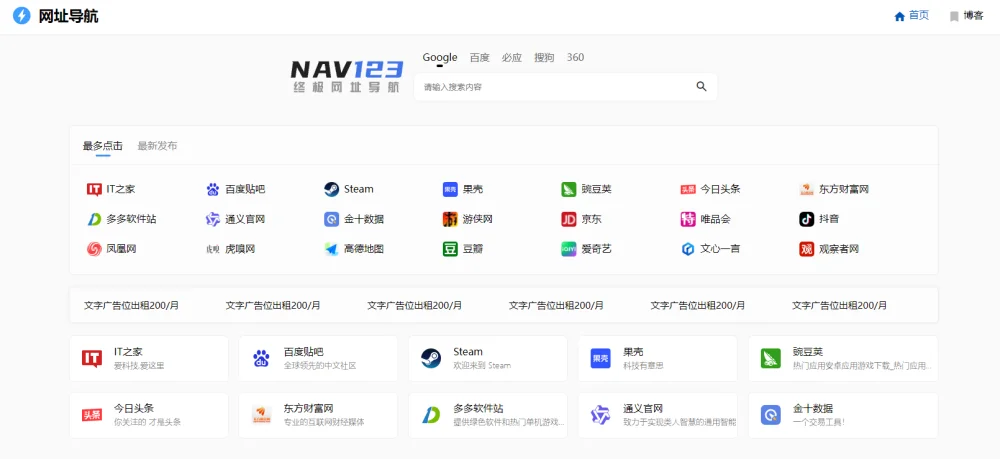Viewport: 1000px width, 459px height.
Task: Switch search engine to 必应
Action: (x=512, y=57)
